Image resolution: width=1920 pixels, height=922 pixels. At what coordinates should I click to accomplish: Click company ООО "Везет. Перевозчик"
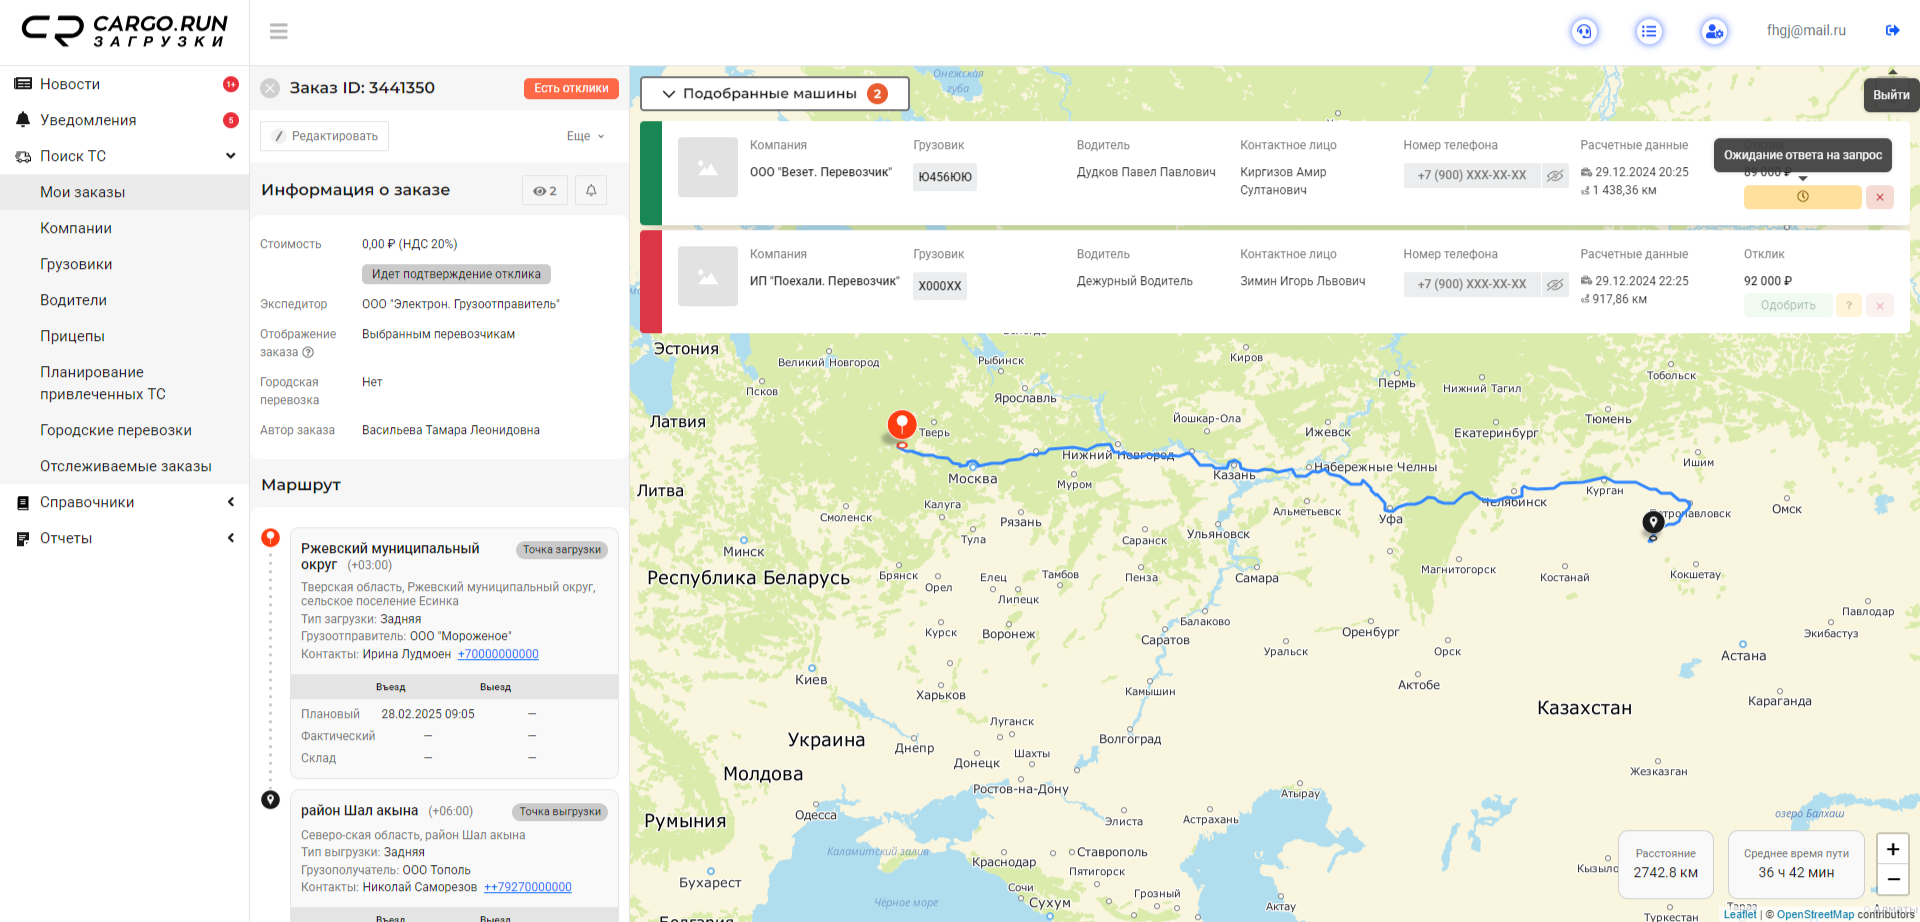(x=821, y=172)
